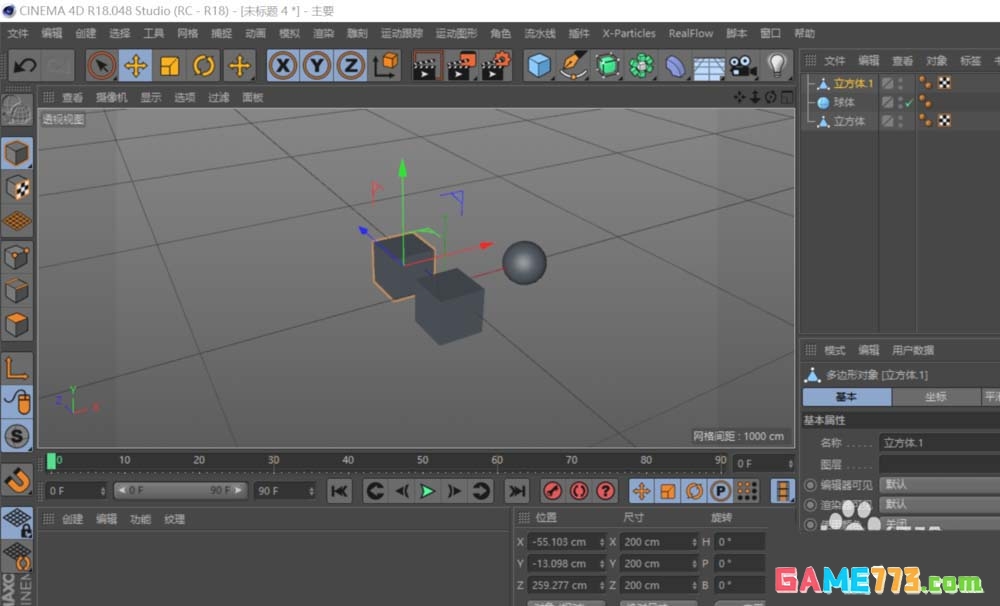Open the 模拟 menu
The height and width of the screenshot is (606, 1000).
[289, 33]
